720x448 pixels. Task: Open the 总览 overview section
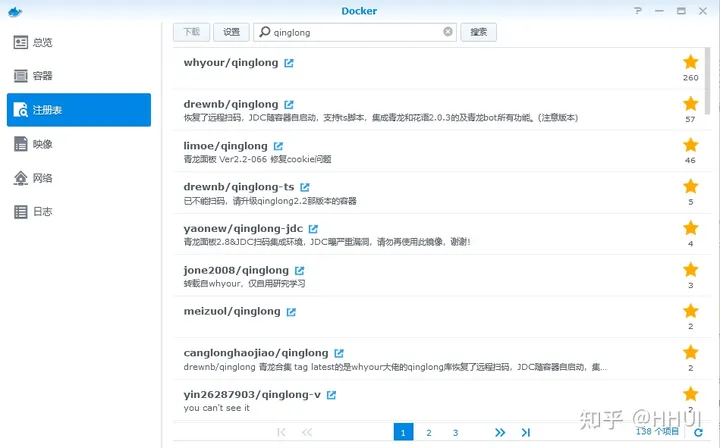[79, 43]
